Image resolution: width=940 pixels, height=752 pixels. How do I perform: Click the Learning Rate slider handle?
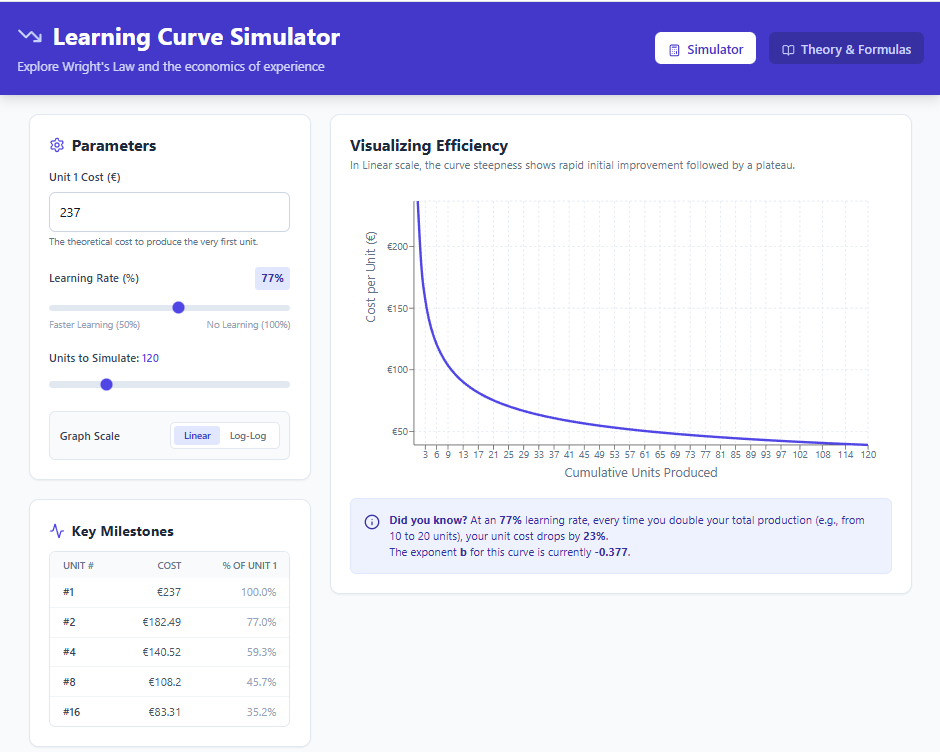[x=178, y=308]
